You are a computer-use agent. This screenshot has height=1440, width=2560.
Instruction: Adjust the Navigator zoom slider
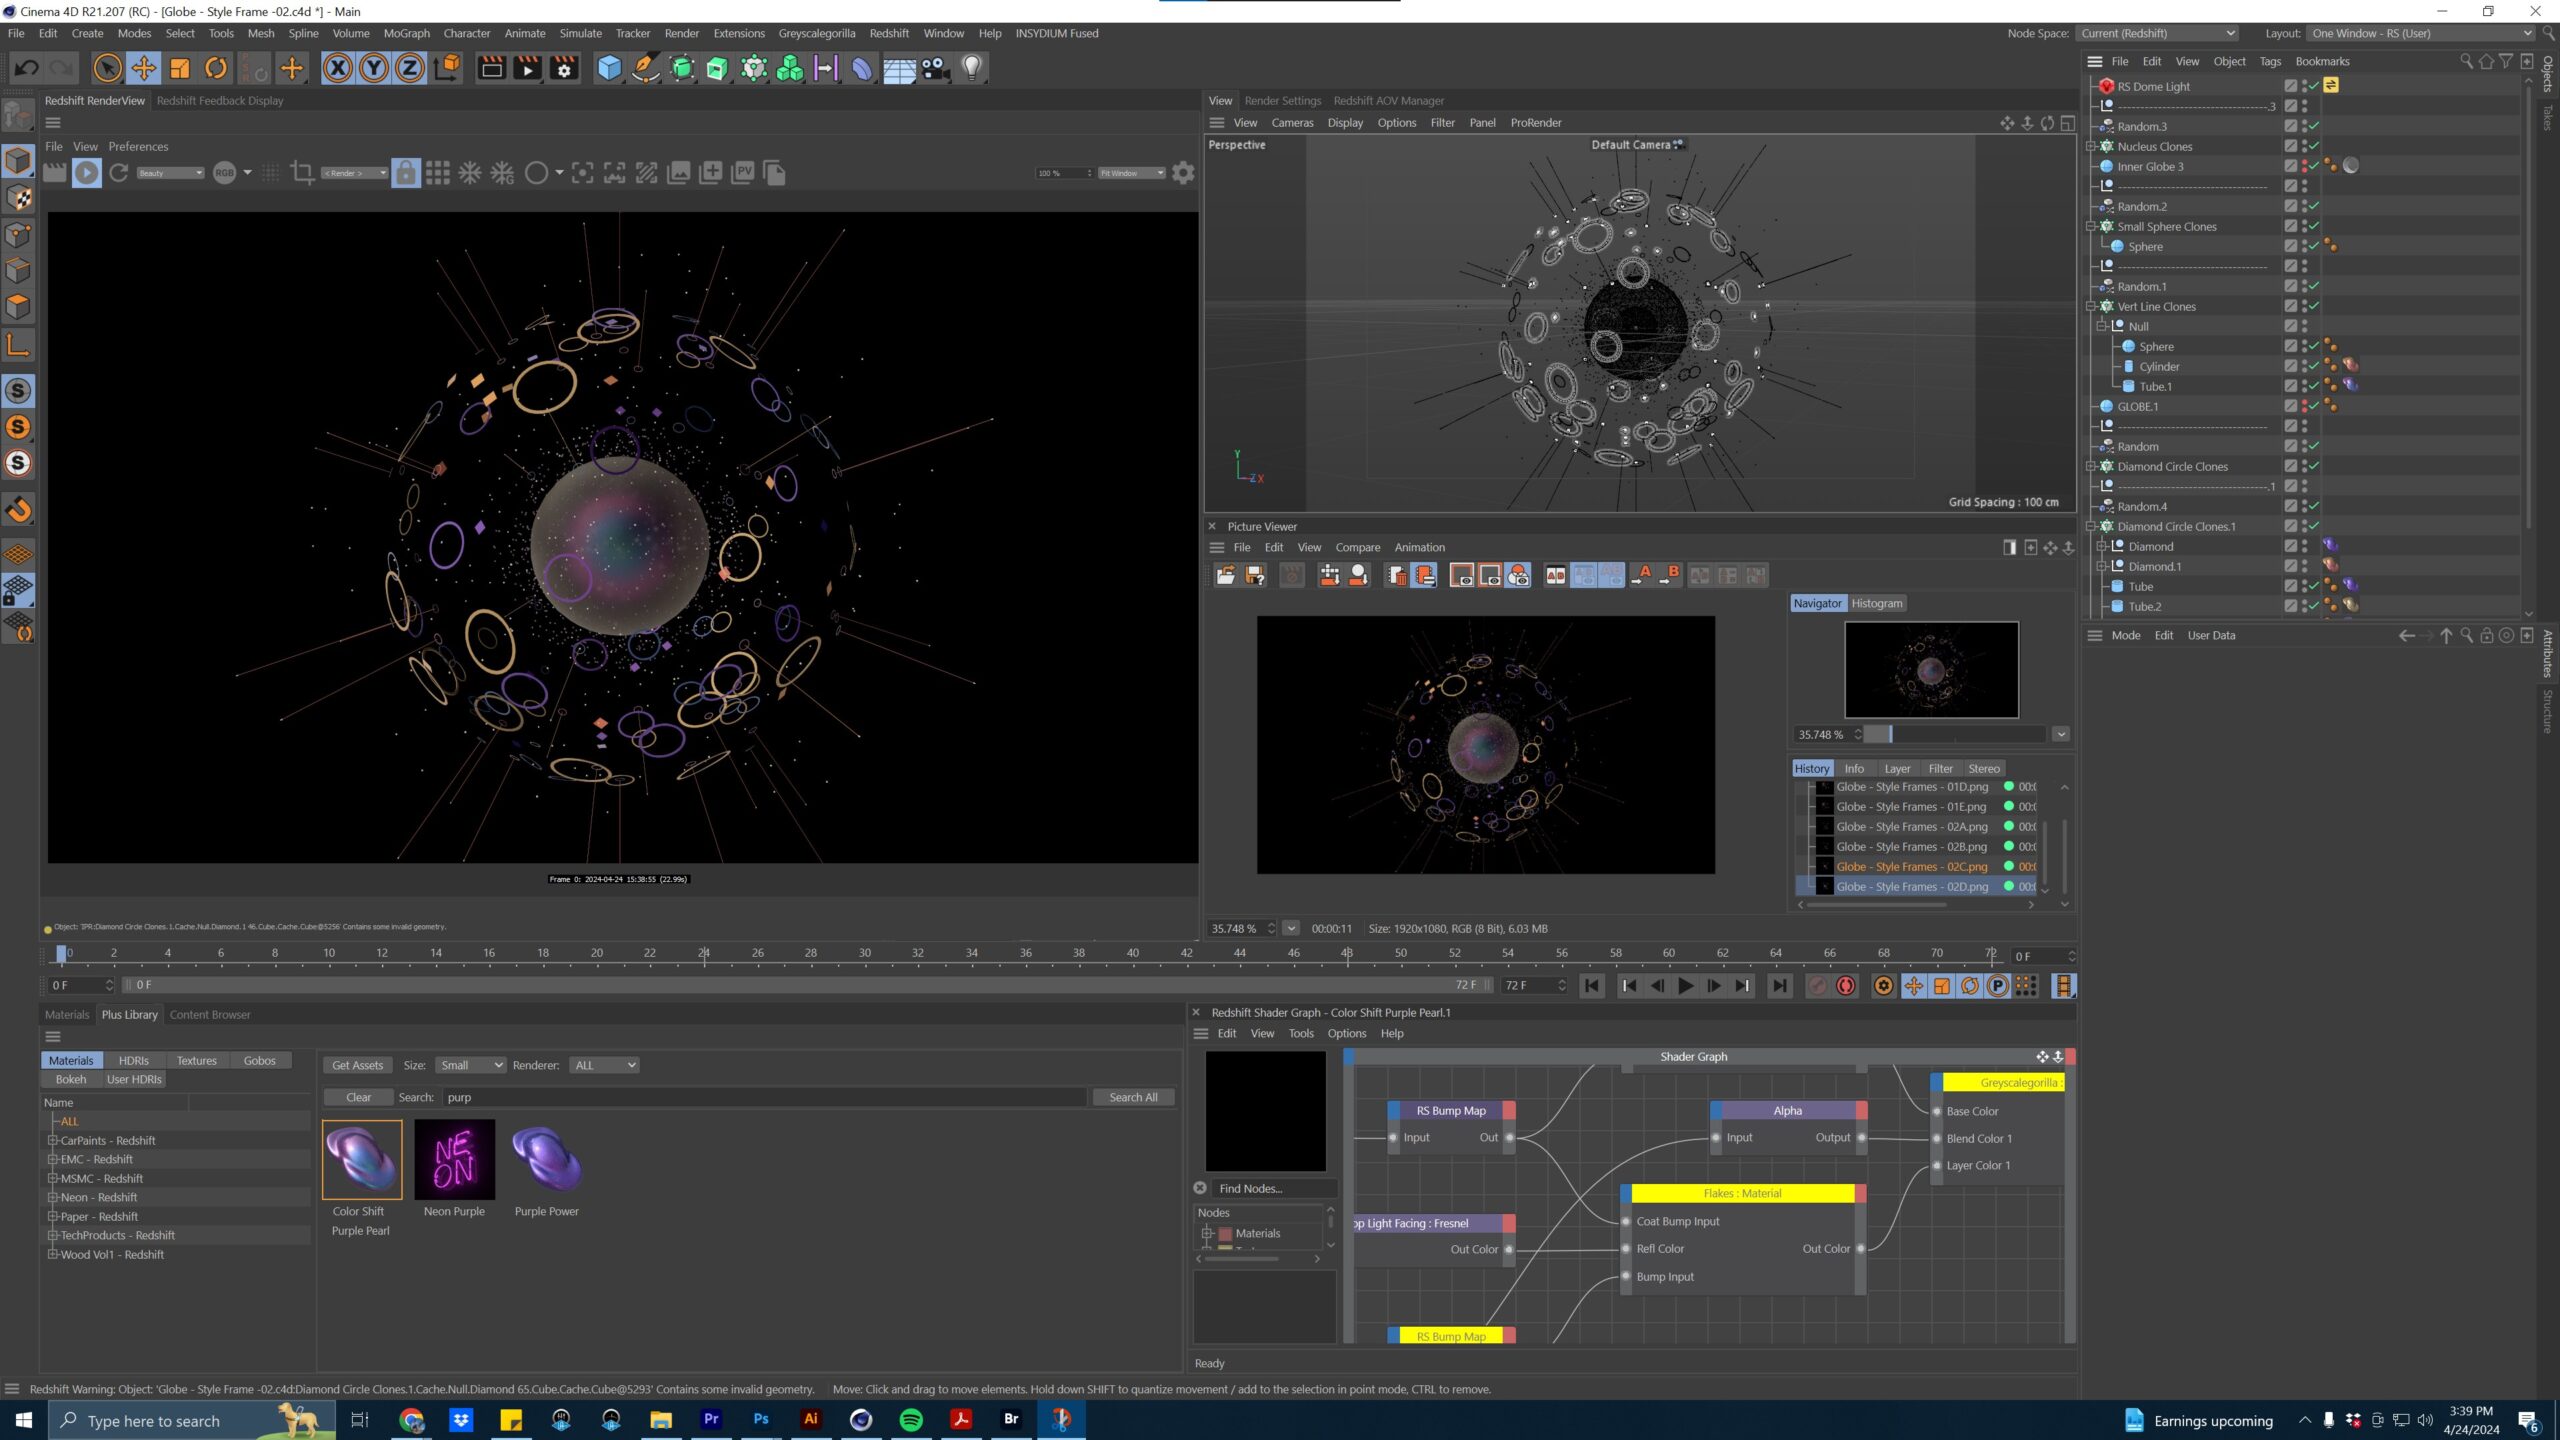[x=1889, y=735]
